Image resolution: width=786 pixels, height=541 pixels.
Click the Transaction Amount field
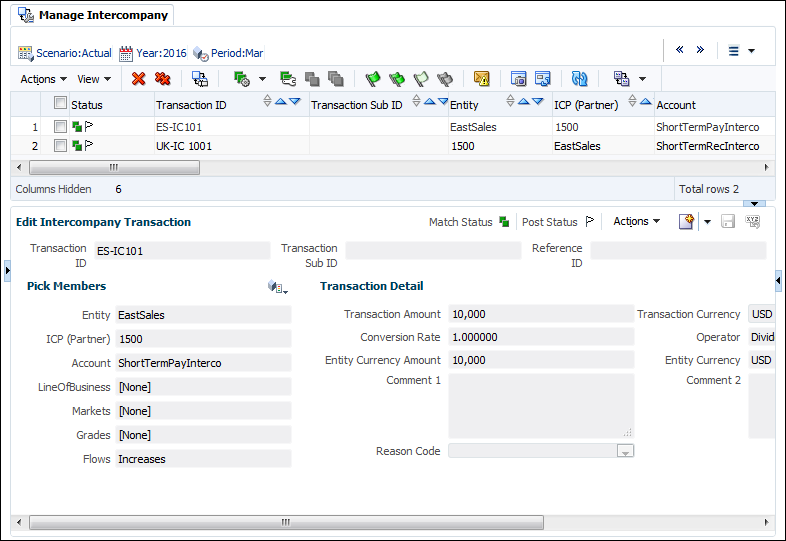pyautogui.click(x=541, y=315)
